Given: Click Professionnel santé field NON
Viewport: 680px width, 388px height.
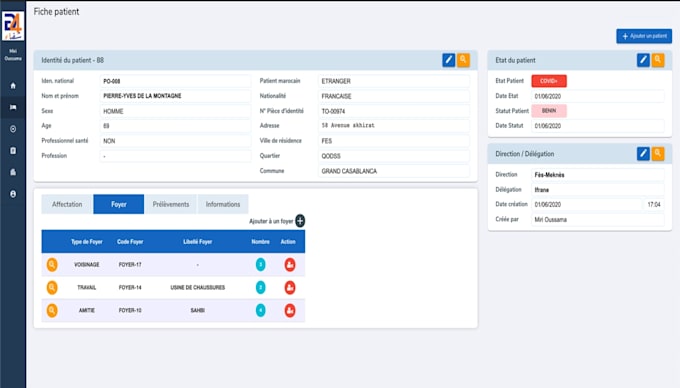Looking at the screenshot, I should pos(175,141).
